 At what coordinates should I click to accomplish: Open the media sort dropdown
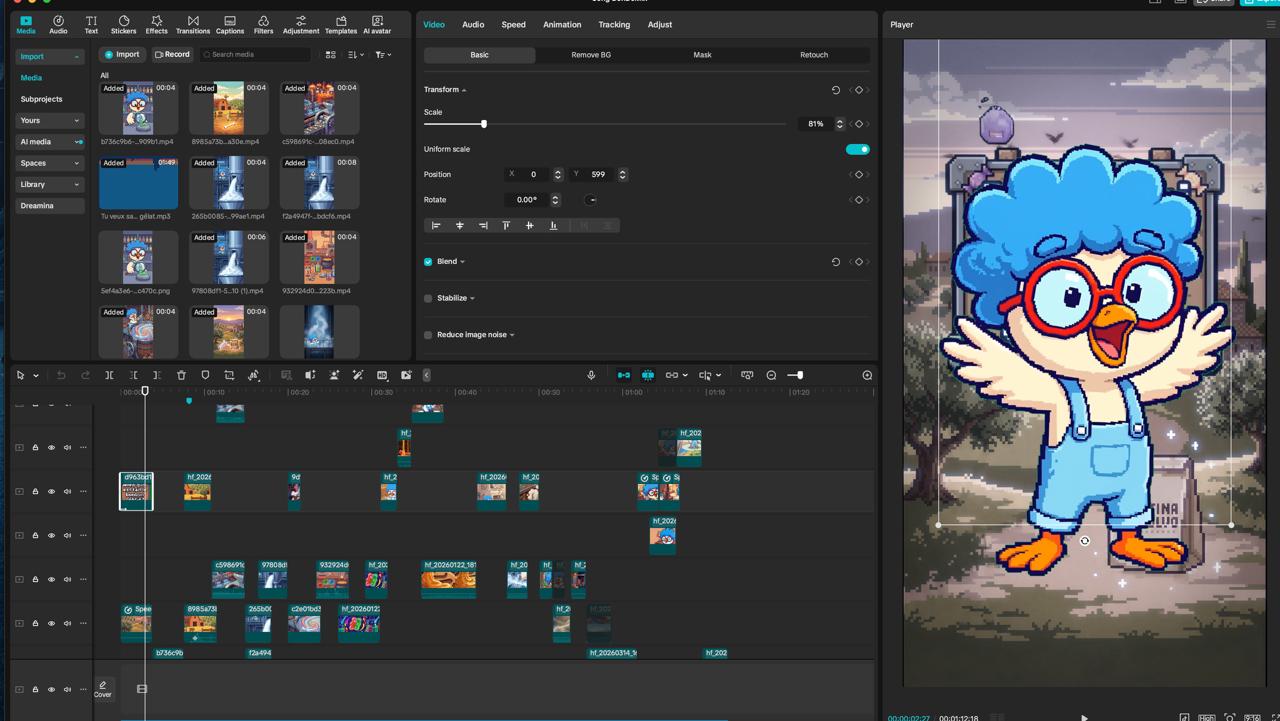356,55
